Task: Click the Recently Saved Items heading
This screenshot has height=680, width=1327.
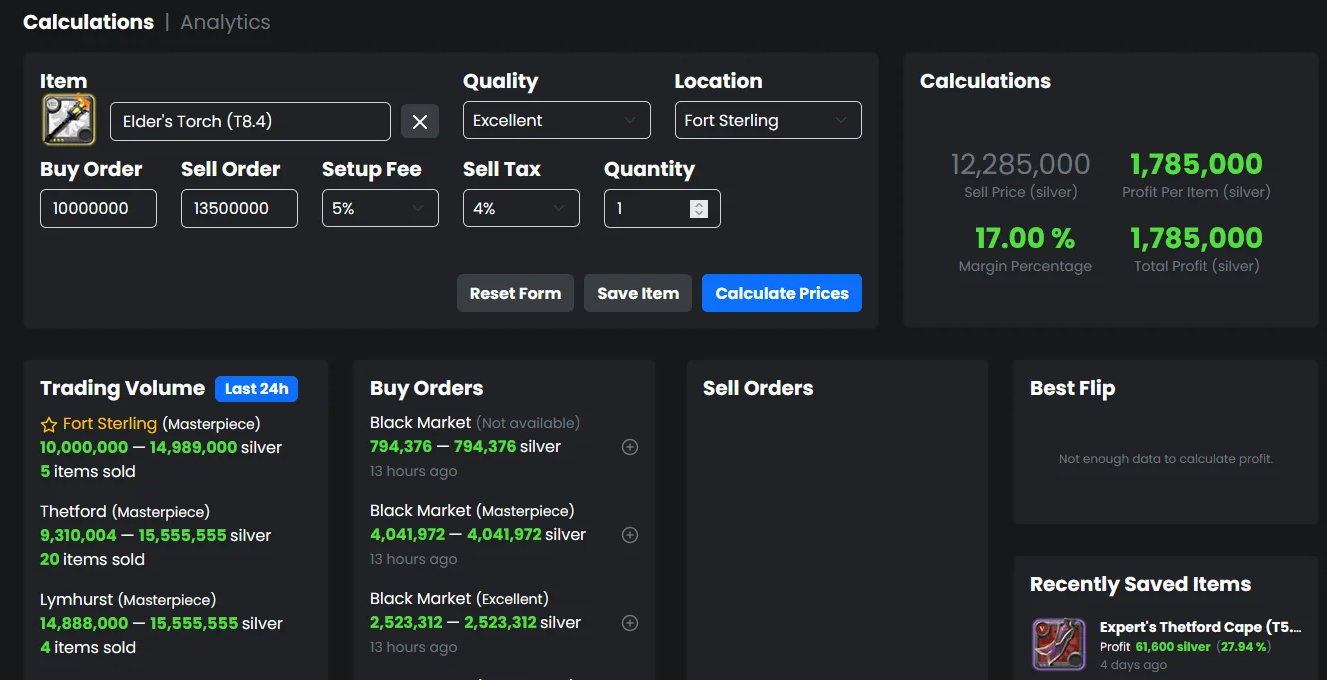Action: point(1140,584)
